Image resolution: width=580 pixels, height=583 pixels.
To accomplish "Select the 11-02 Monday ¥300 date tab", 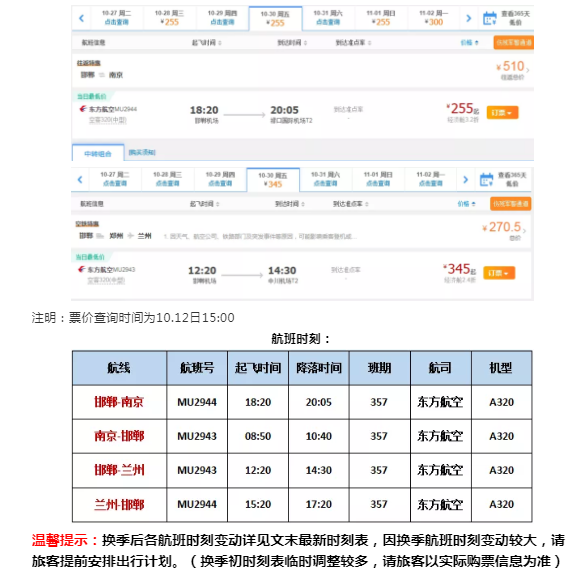I will coord(434,17).
